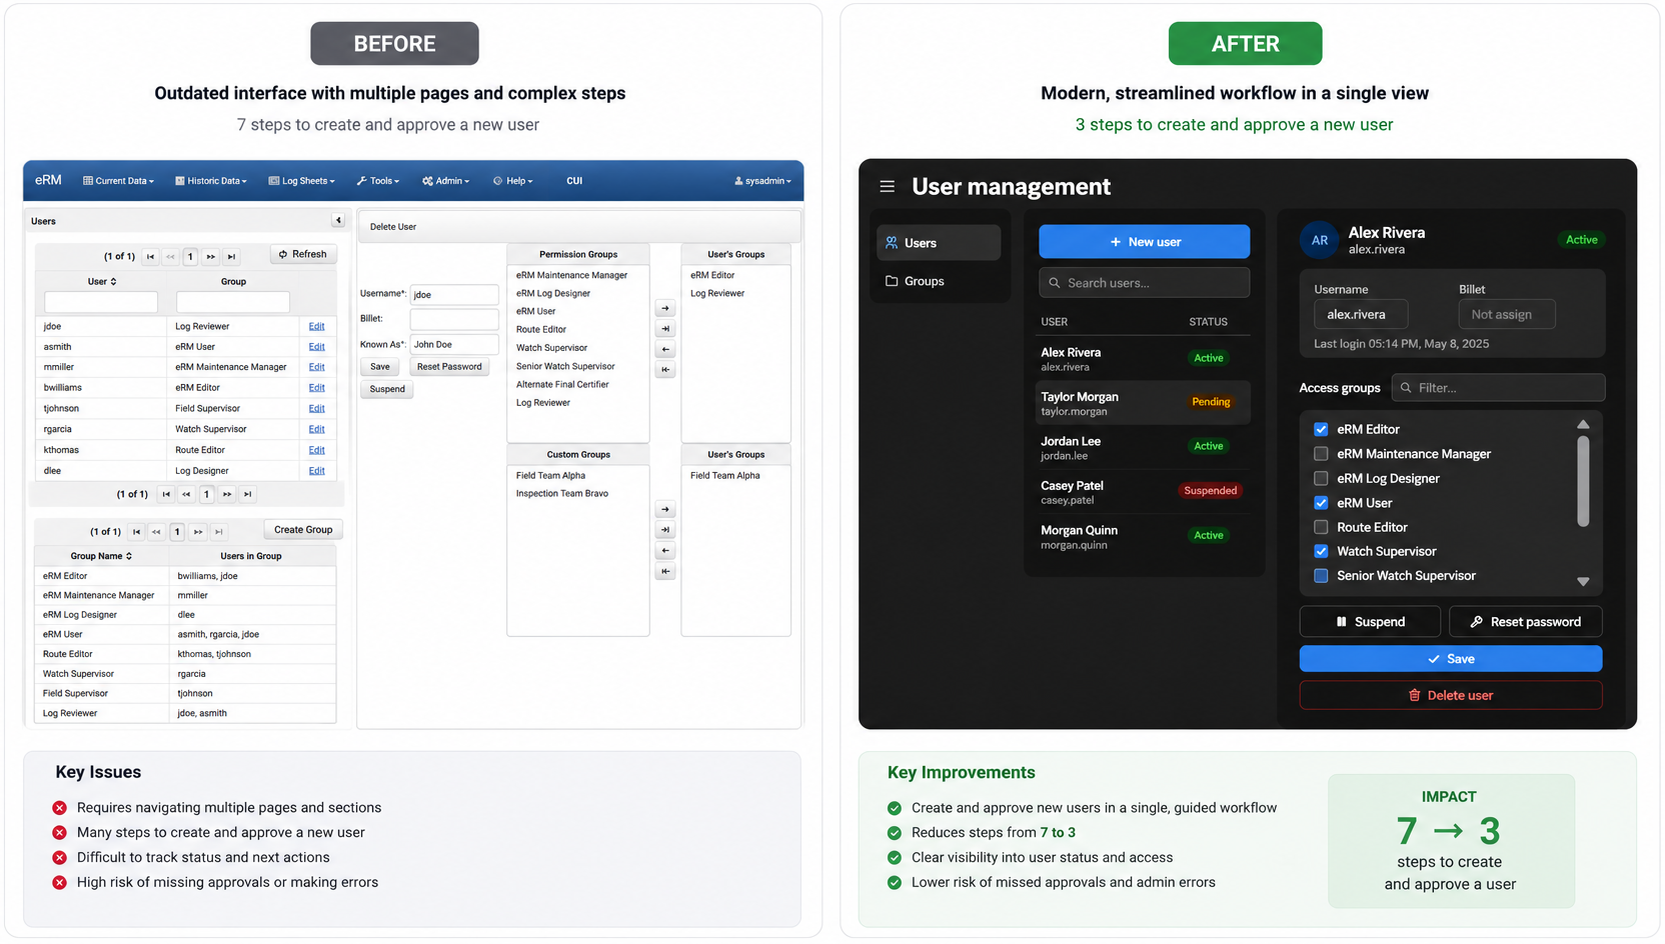The width and height of the screenshot is (1665, 944).
Task: Click the move-right arrow for Custom Groups
Action: 665,509
